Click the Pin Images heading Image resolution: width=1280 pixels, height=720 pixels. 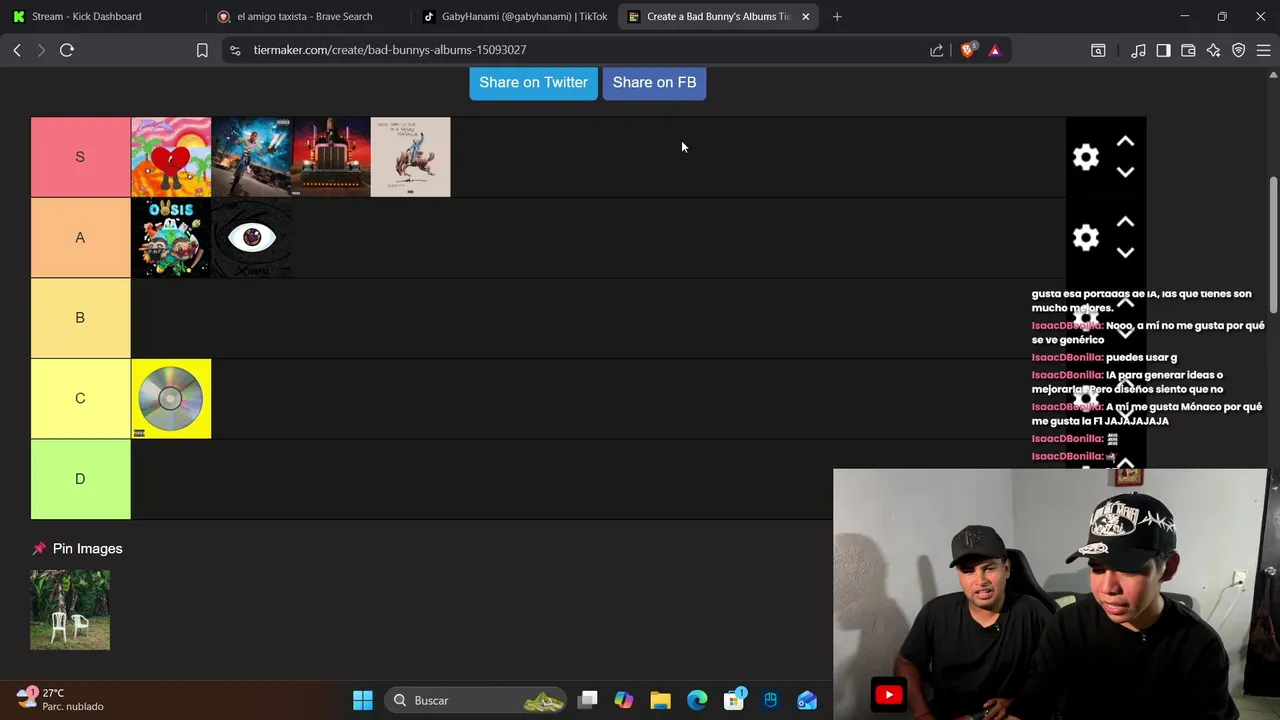coord(87,549)
